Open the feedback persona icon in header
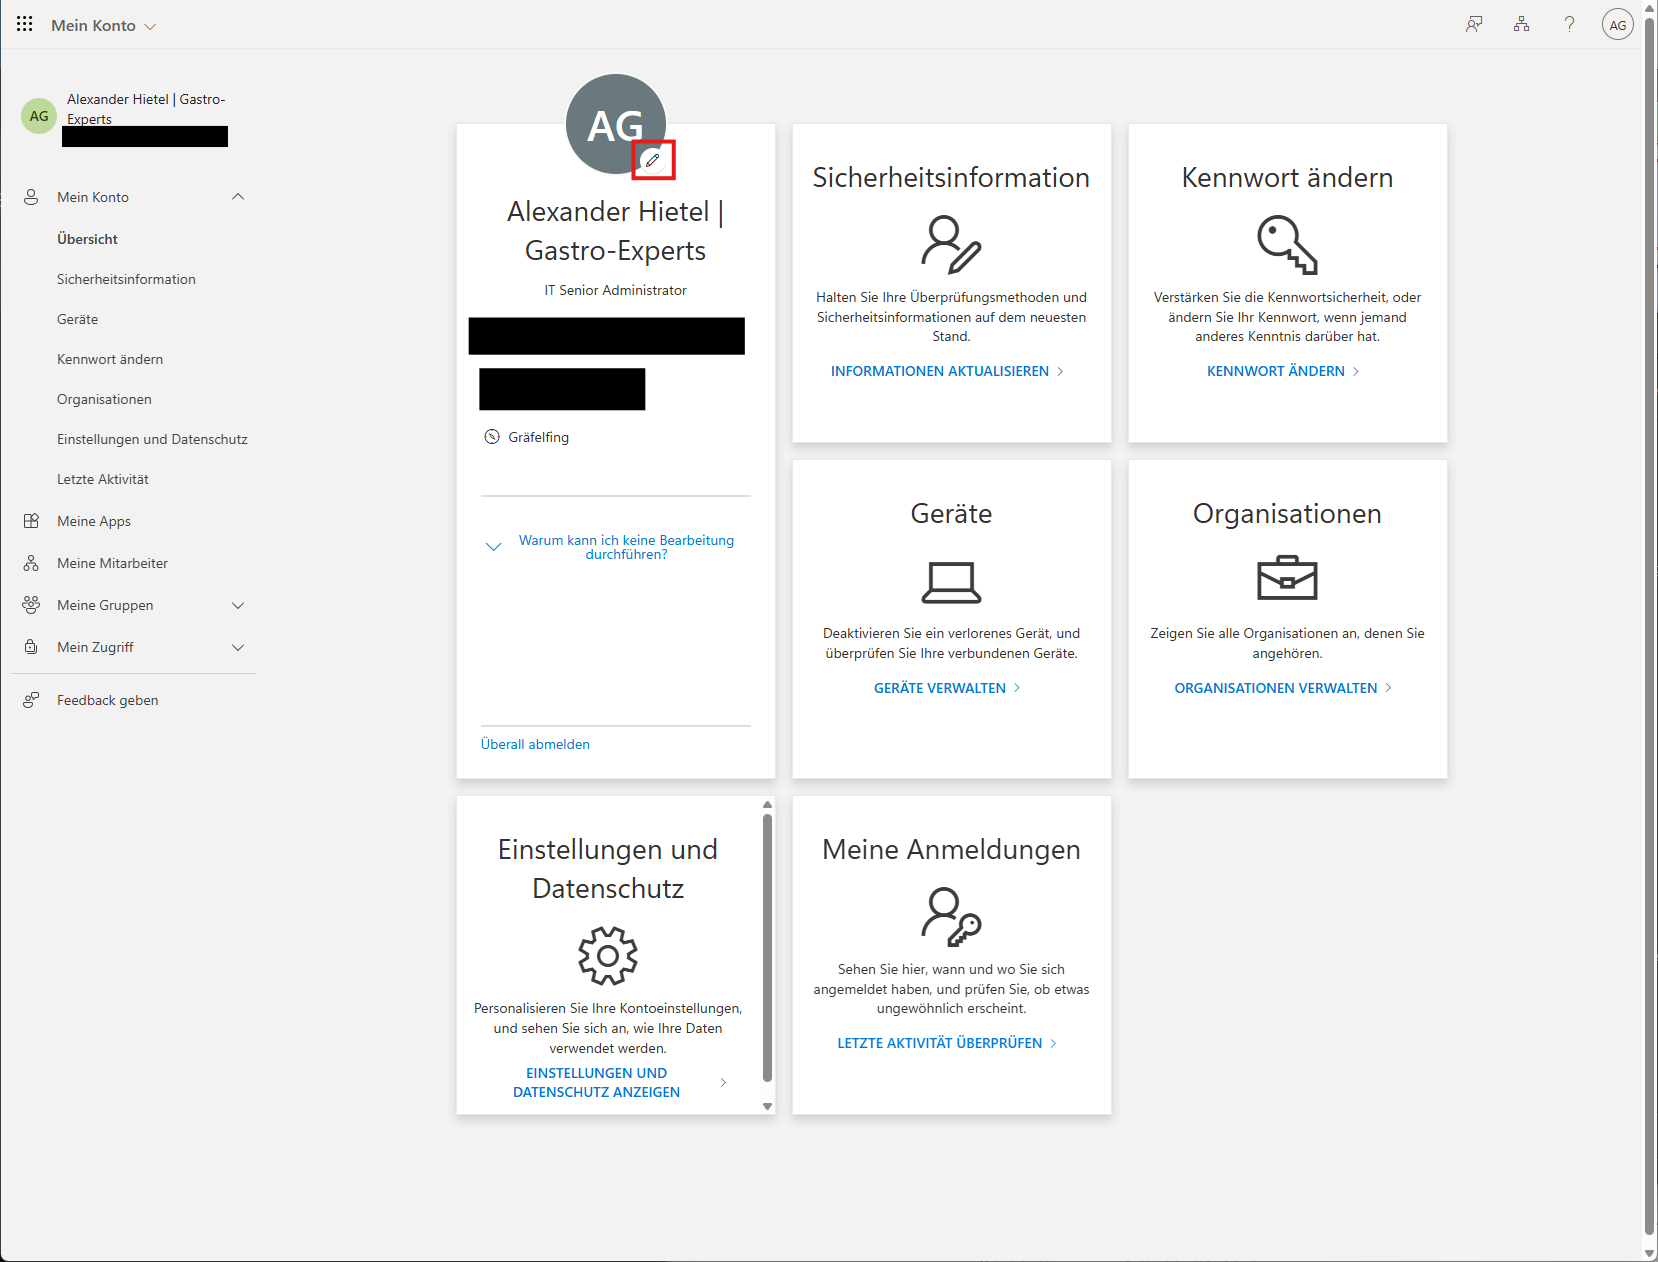 pos(1474,24)
